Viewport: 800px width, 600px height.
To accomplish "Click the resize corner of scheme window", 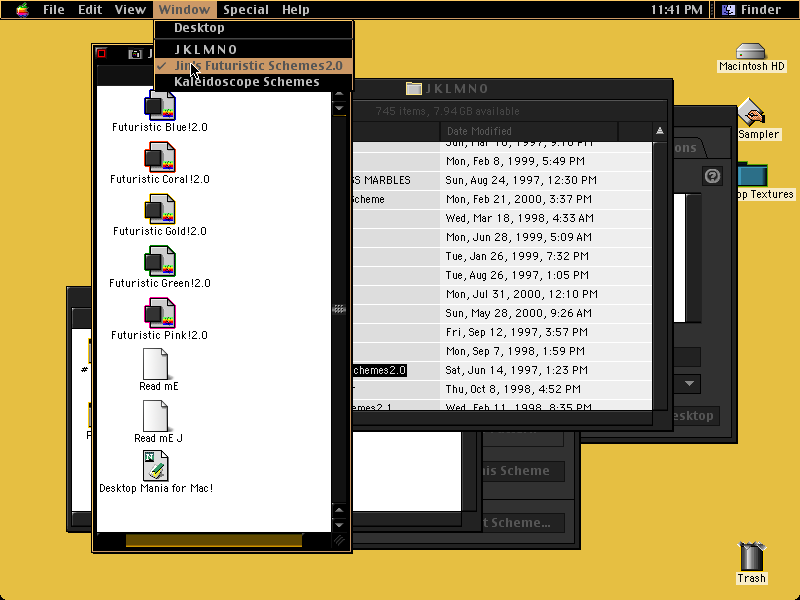I will (x=339, y=540).
